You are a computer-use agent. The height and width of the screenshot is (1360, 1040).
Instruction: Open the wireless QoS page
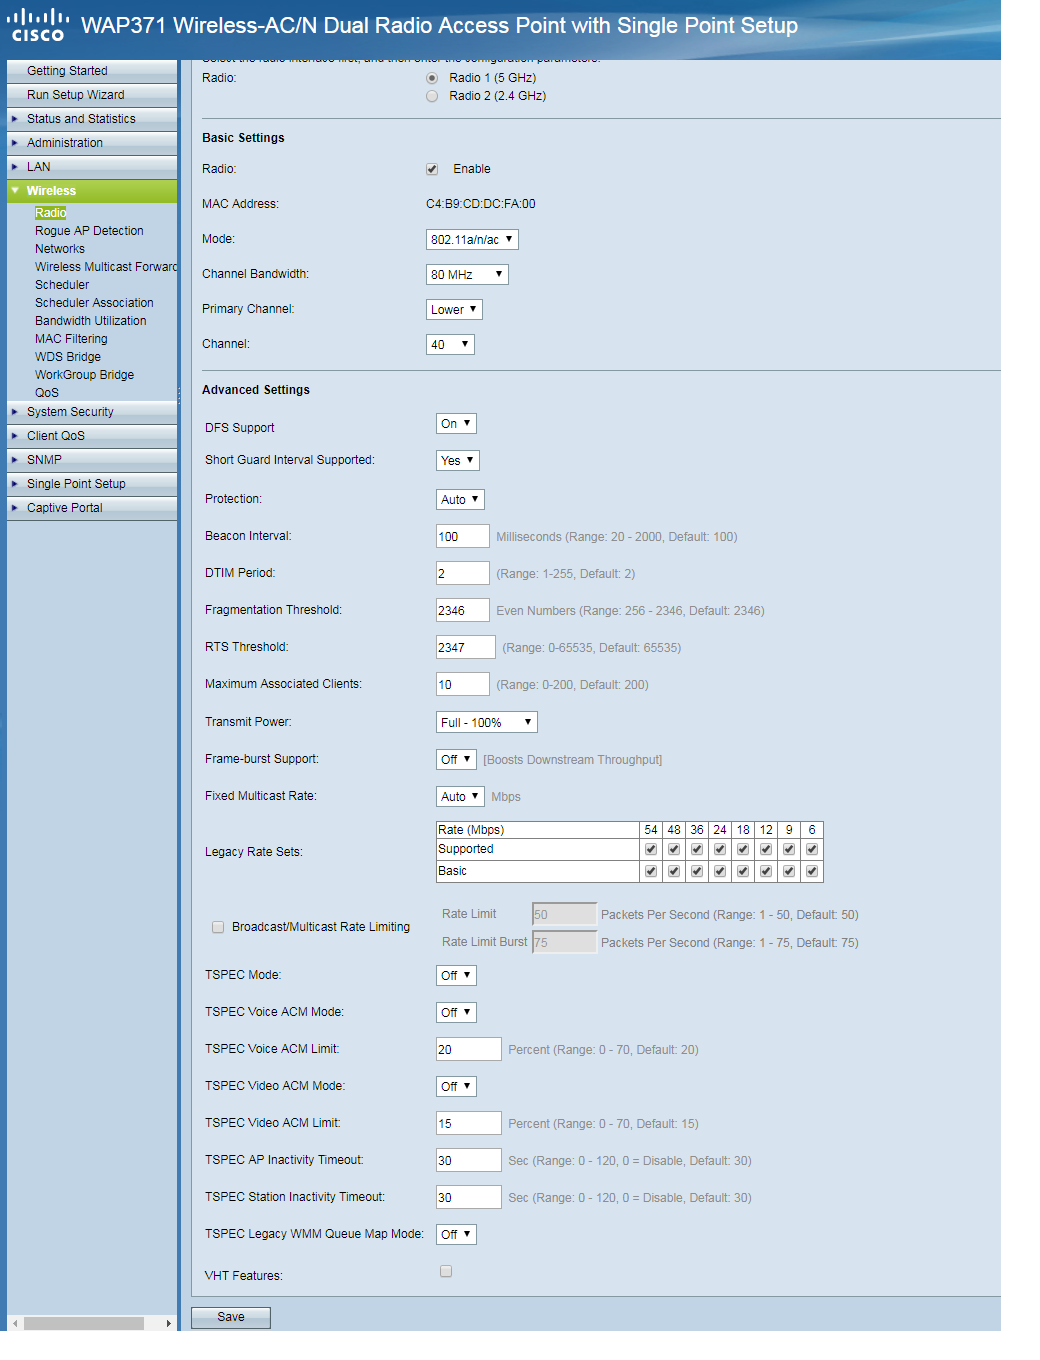pyautogui.click(x=47, y=393)
